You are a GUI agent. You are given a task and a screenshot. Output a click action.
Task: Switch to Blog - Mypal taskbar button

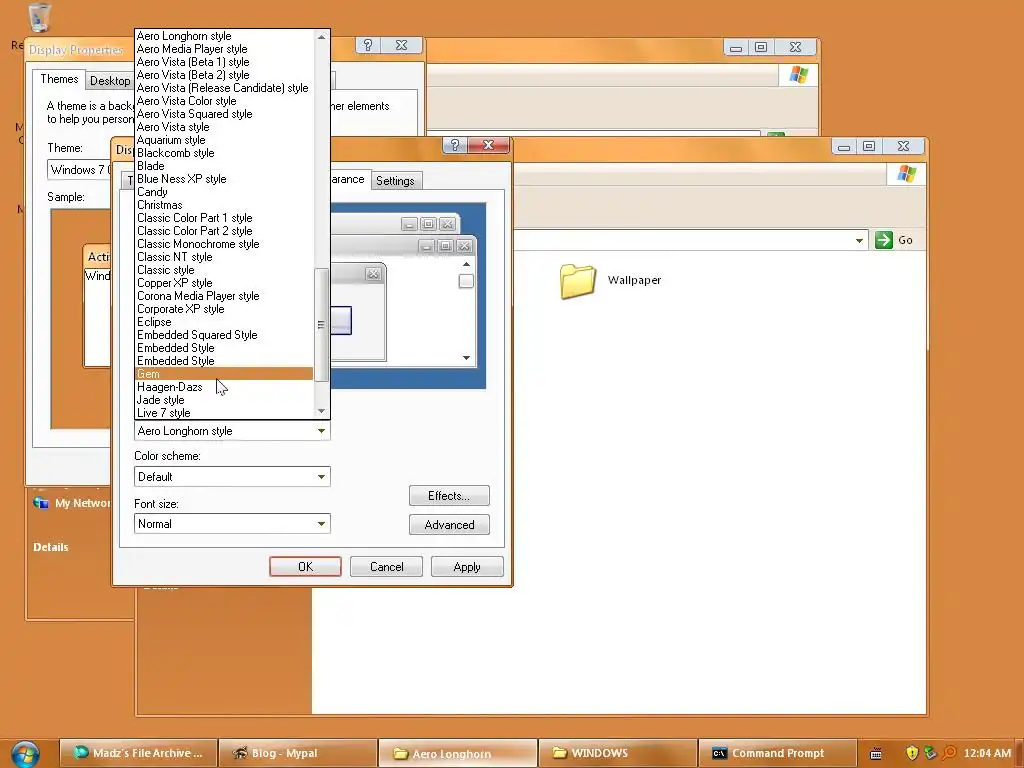click(x=298, y=753)
